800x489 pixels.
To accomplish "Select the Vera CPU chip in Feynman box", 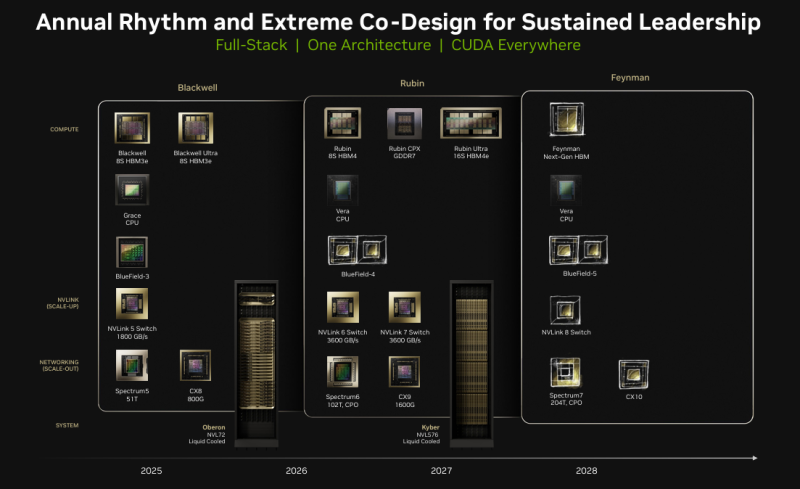I will [x=566, y=190].
